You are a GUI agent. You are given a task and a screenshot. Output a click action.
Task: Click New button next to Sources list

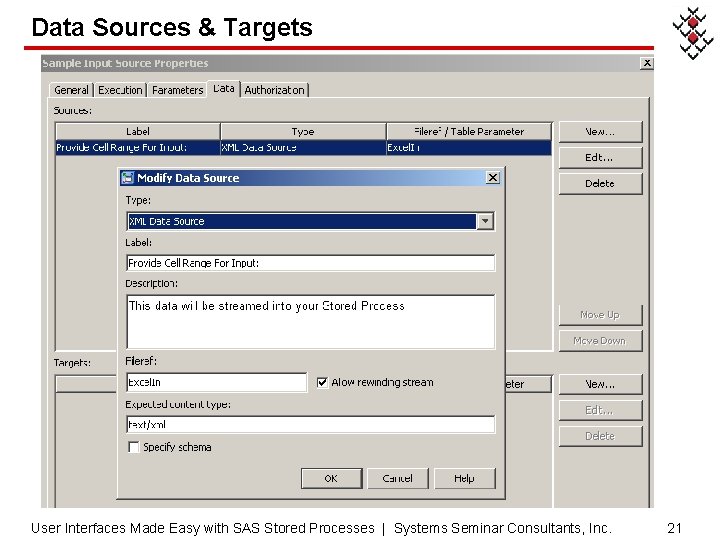click(x=600, y=132)
